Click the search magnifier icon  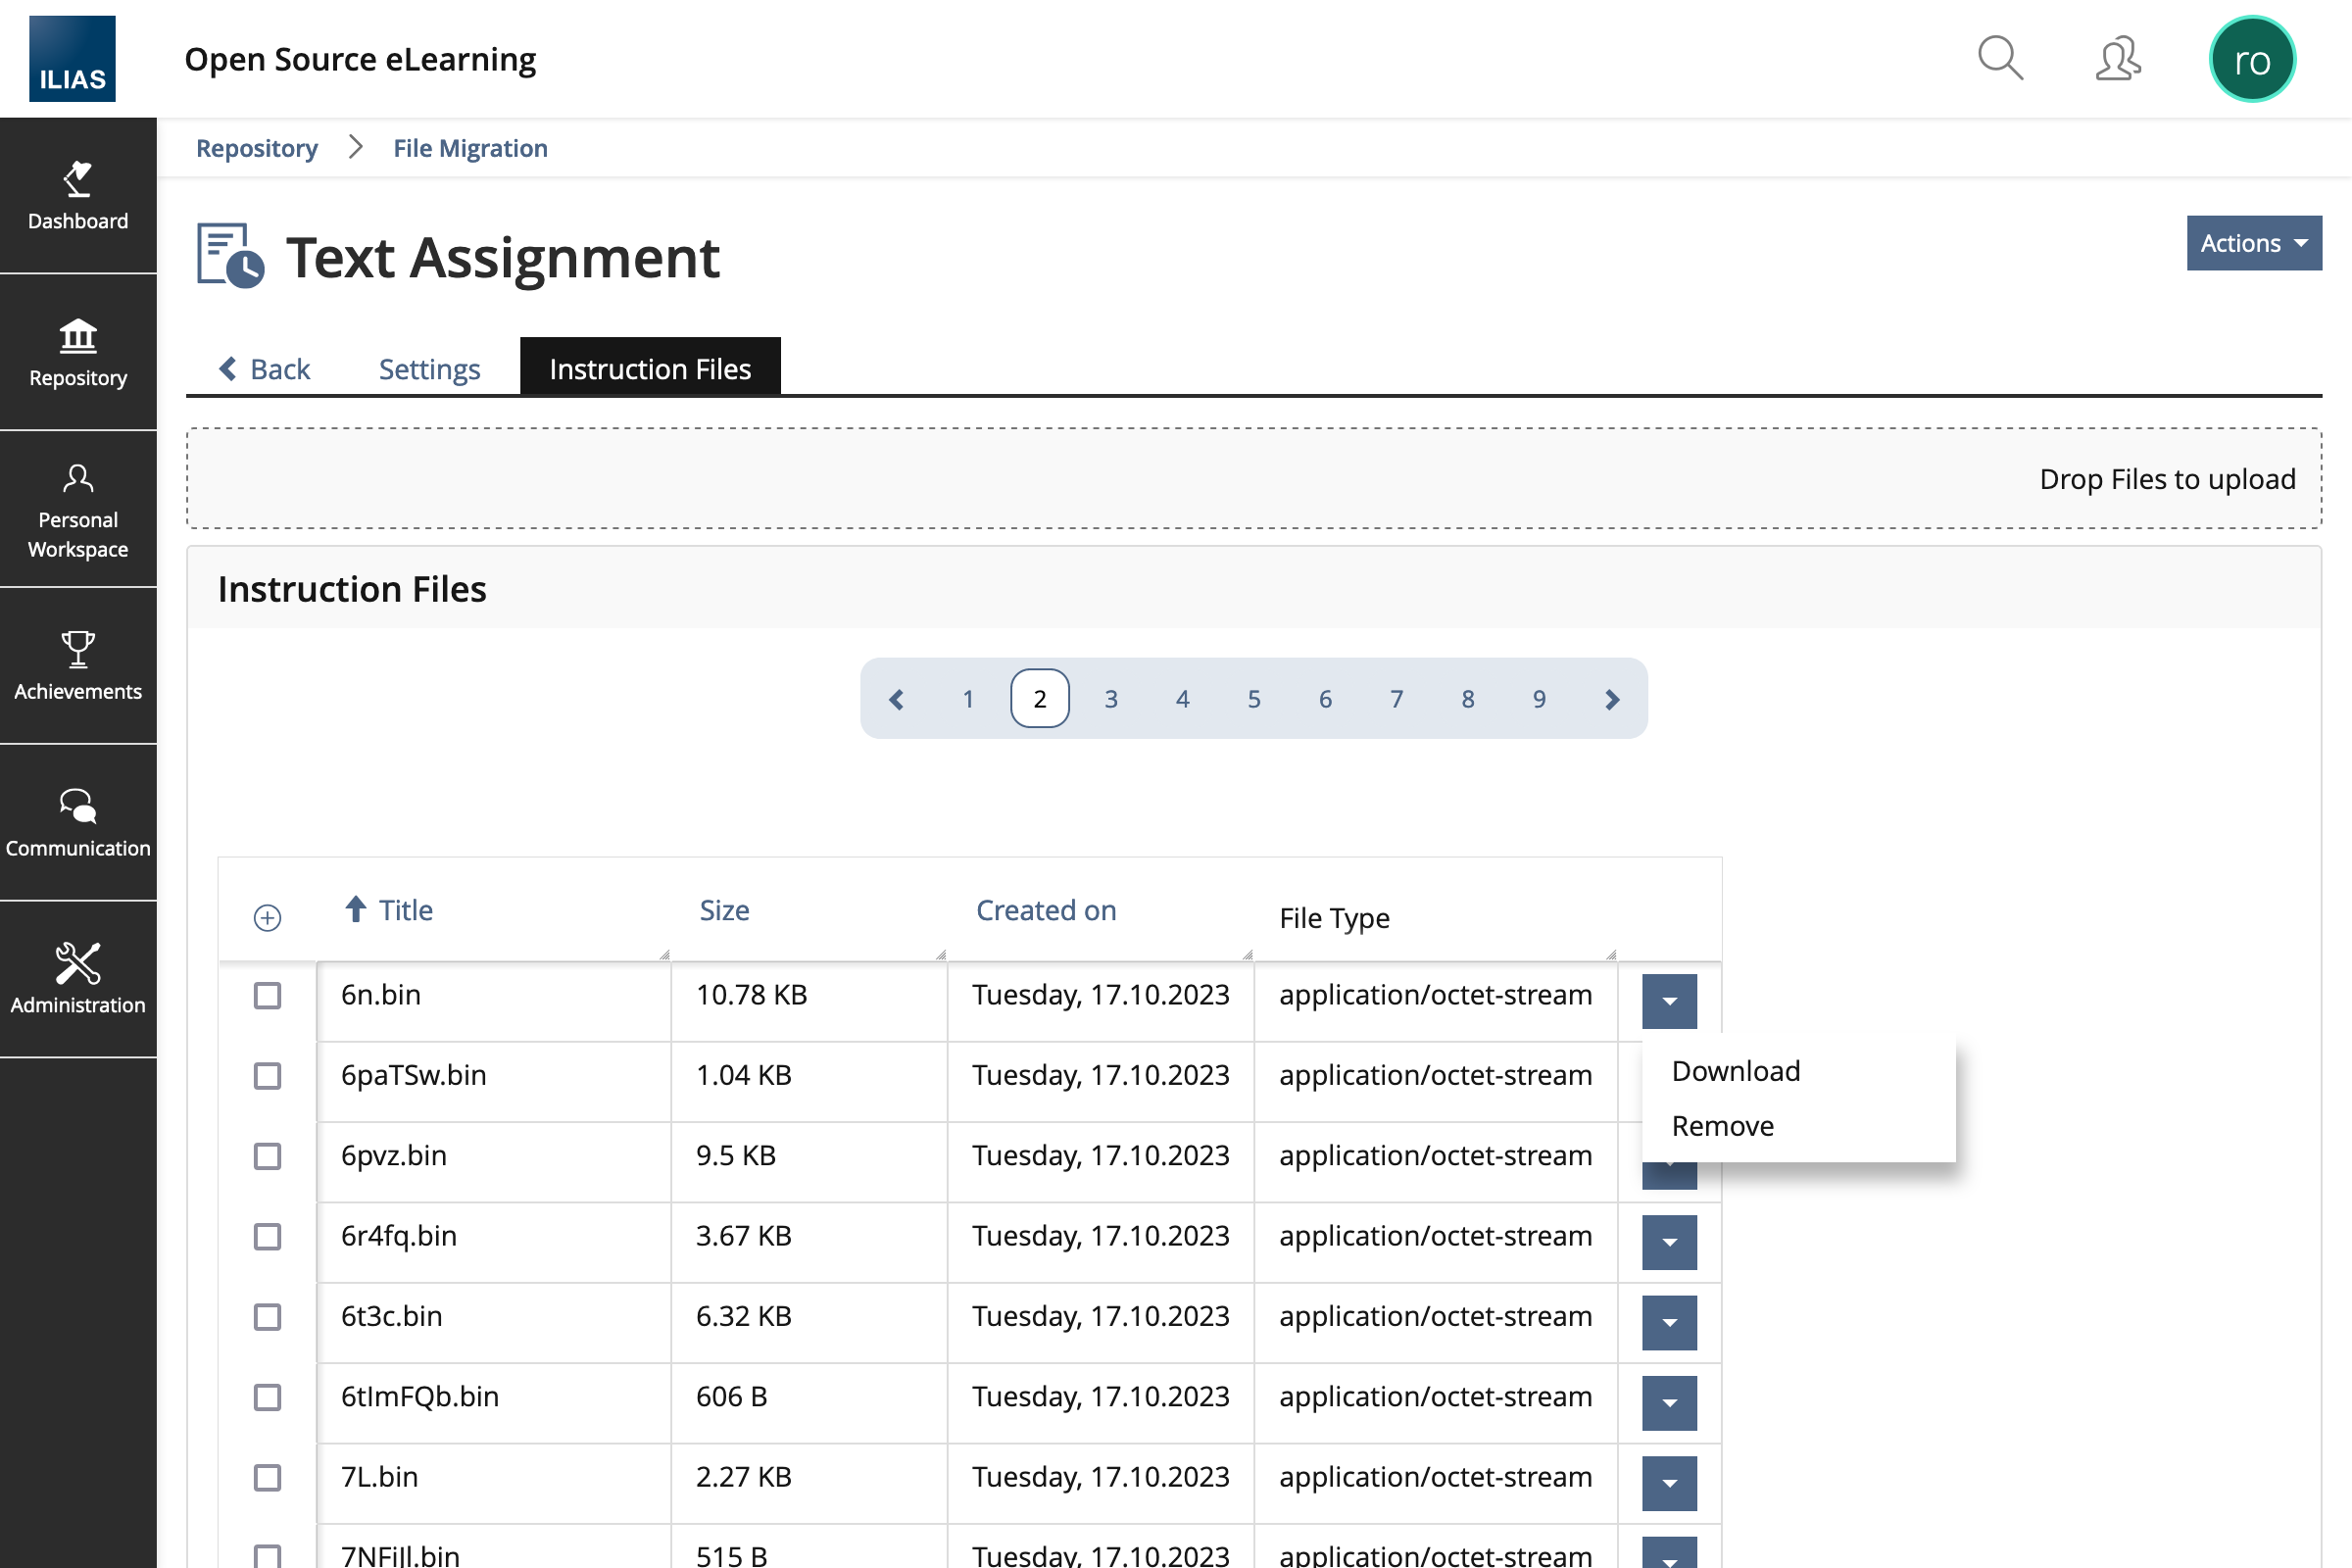click(2000, 59)
